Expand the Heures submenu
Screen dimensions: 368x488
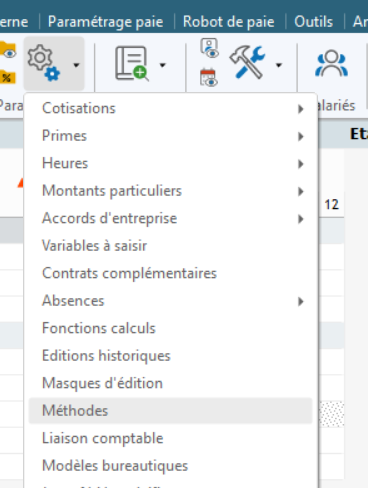tap(170, 163)
